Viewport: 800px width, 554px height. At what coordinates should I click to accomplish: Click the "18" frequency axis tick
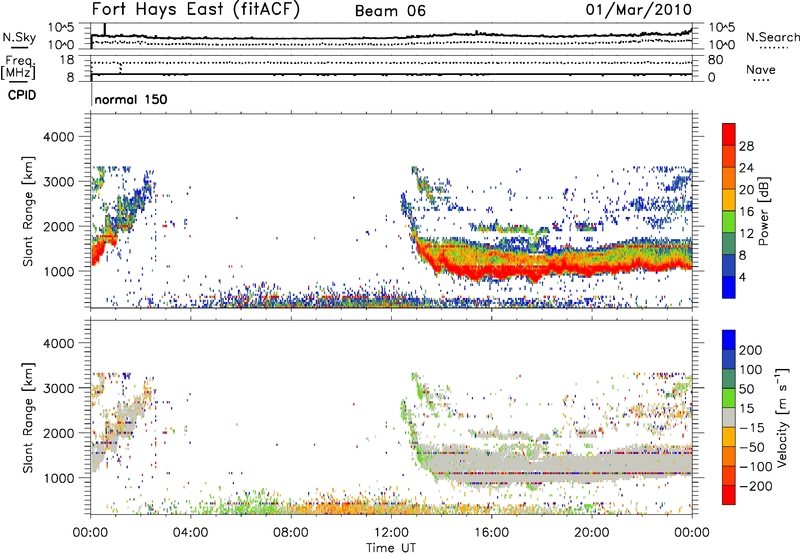(x=67, y=60)
